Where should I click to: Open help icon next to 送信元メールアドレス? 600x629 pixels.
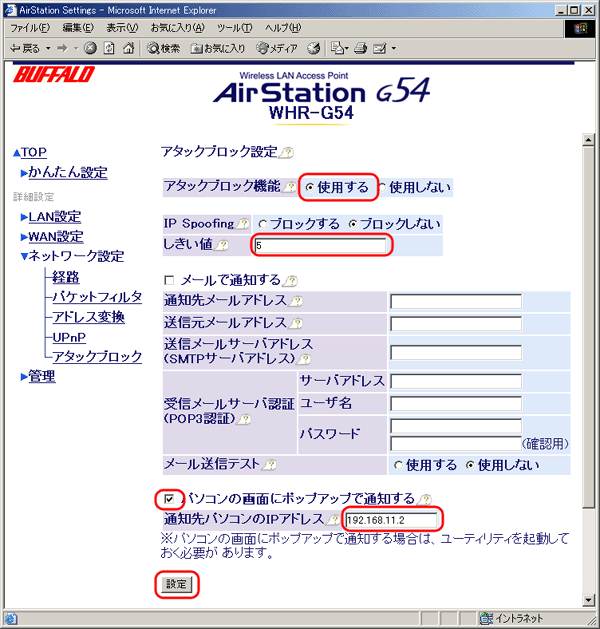[x=296, y=323]
